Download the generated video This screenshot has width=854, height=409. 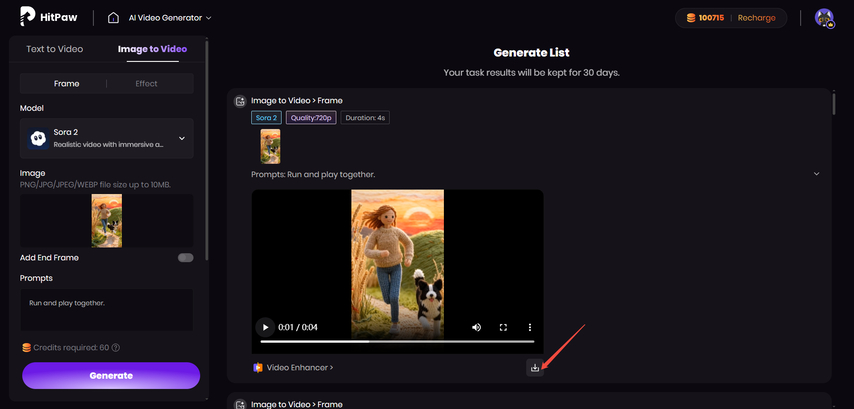coord(535,368)
